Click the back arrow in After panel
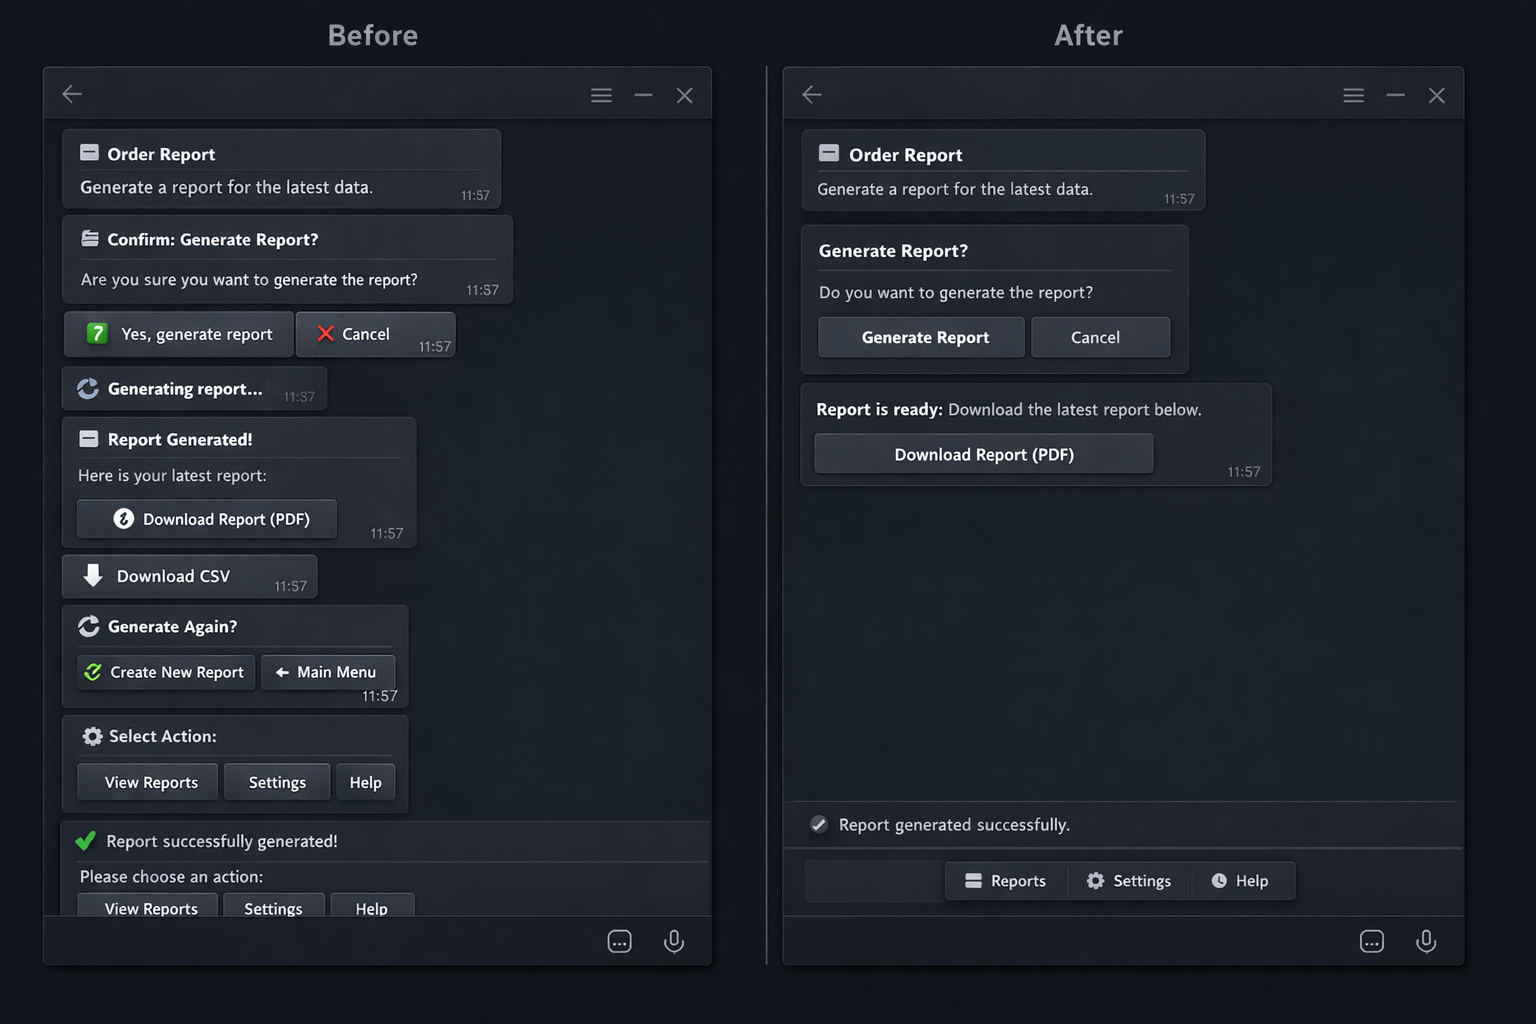 812,94
